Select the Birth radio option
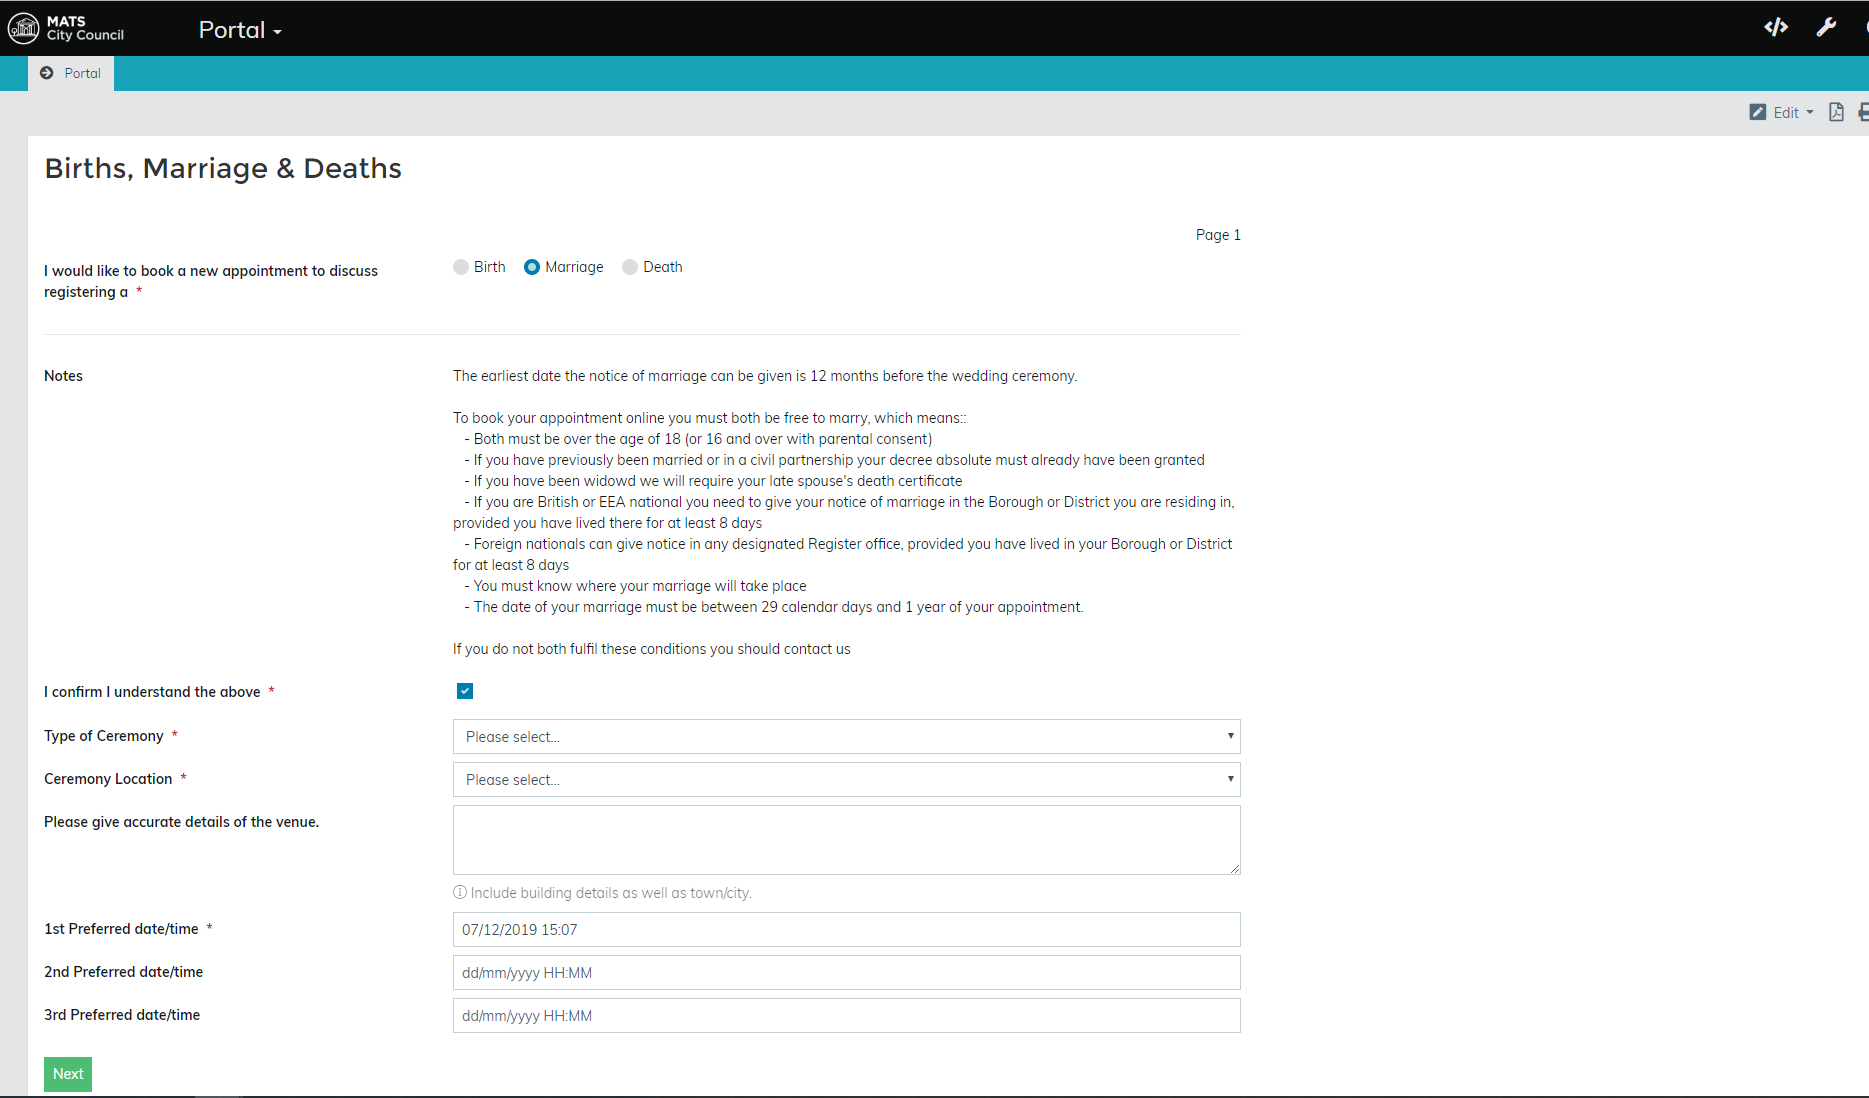Image resolution: width=1869 pixels, height=1098 pixels. pos(461,267)
